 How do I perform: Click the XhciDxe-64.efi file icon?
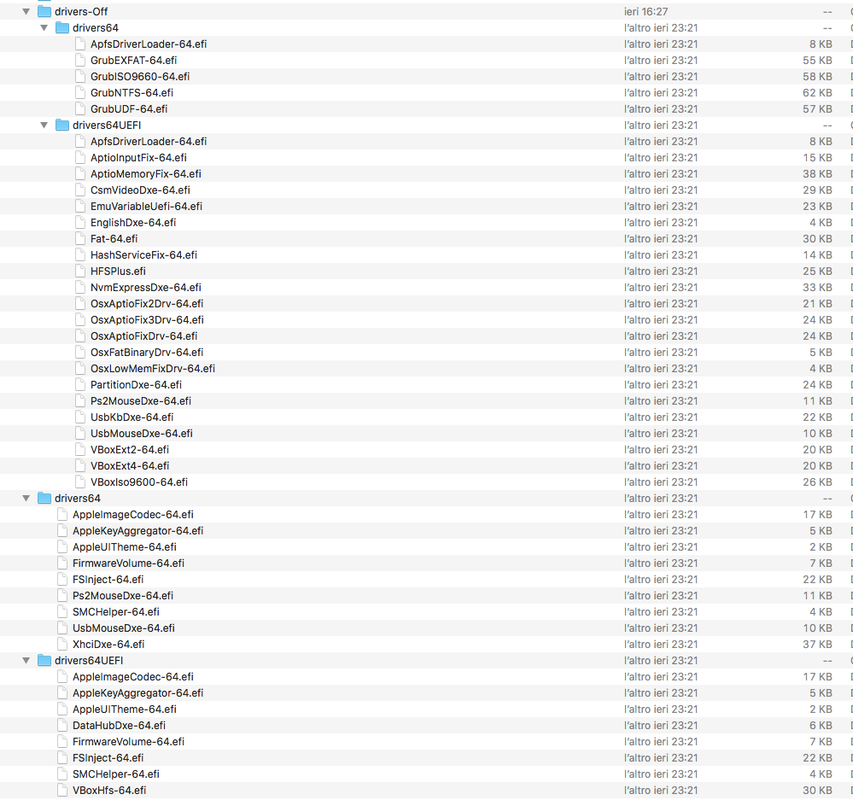click(x=63, y=644)
